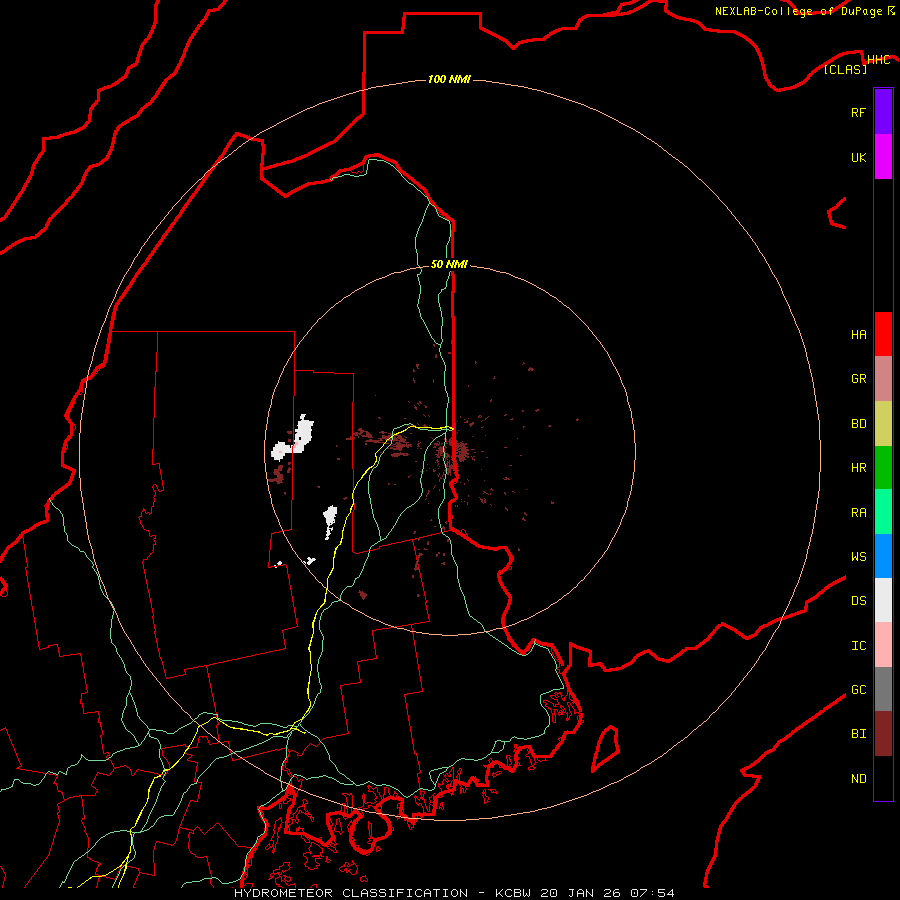900x900 pixels.
Task: Click the DS legend label
Action: click(x=858, y=601)
